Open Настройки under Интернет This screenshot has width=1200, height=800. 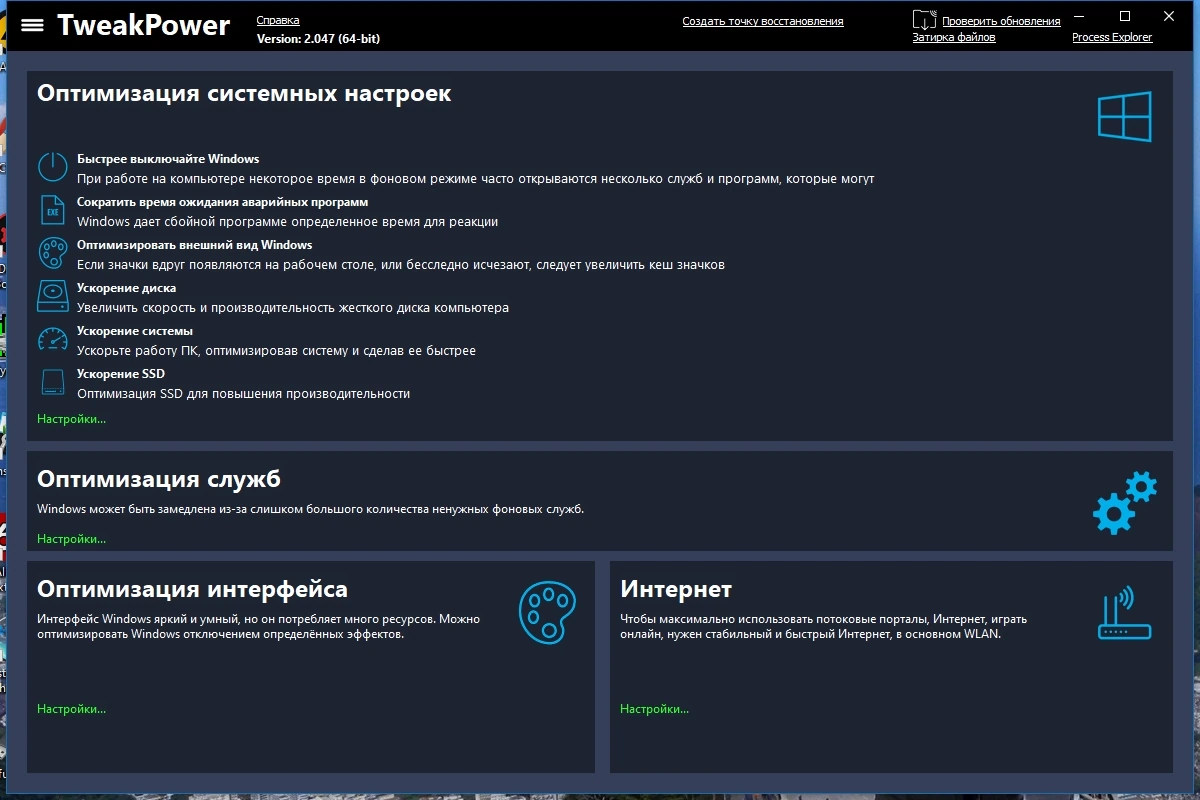(655, 709)
